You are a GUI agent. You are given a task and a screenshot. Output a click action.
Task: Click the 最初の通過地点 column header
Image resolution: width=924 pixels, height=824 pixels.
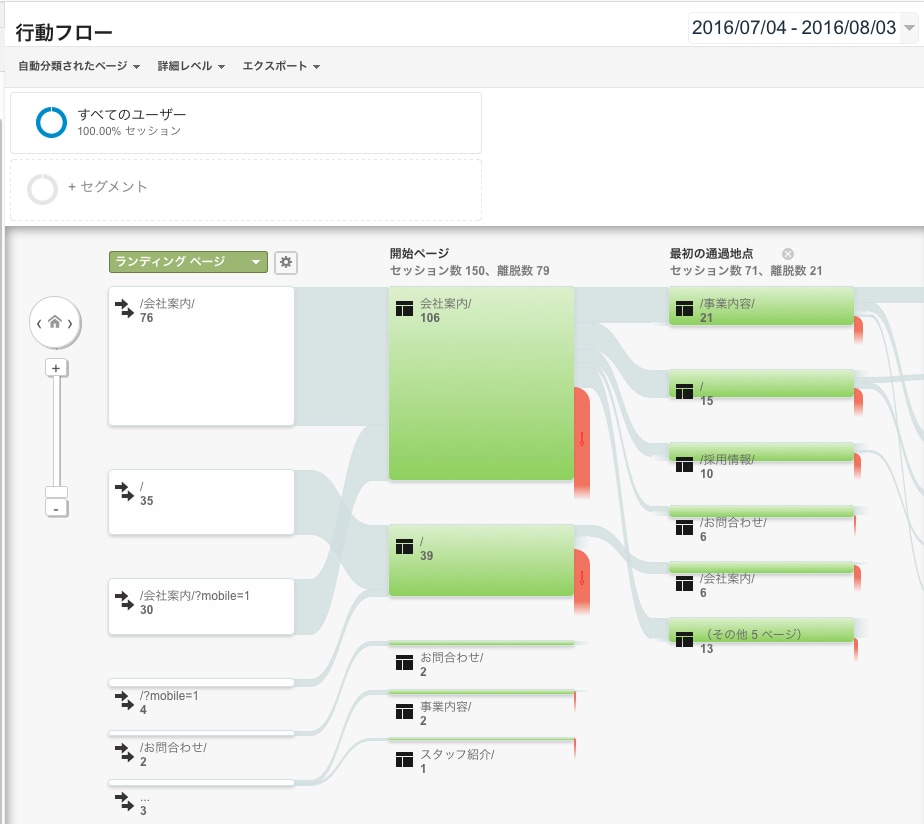coord(711,253)
